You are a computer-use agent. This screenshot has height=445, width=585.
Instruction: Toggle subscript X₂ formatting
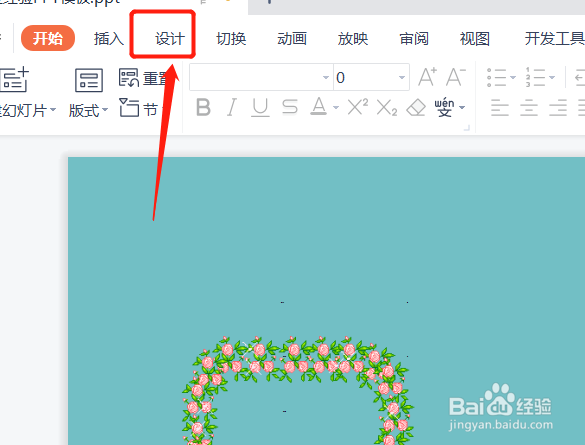pos(387,108)
